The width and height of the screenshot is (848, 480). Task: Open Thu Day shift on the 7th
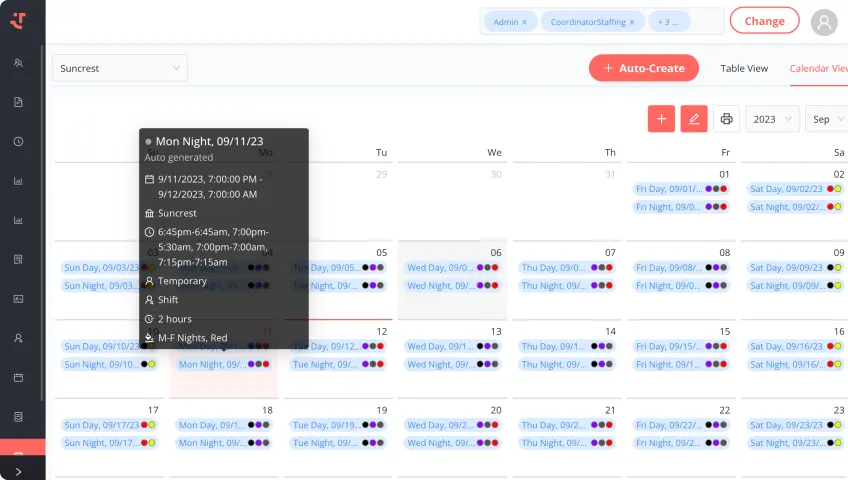click(x=567, y=268)
